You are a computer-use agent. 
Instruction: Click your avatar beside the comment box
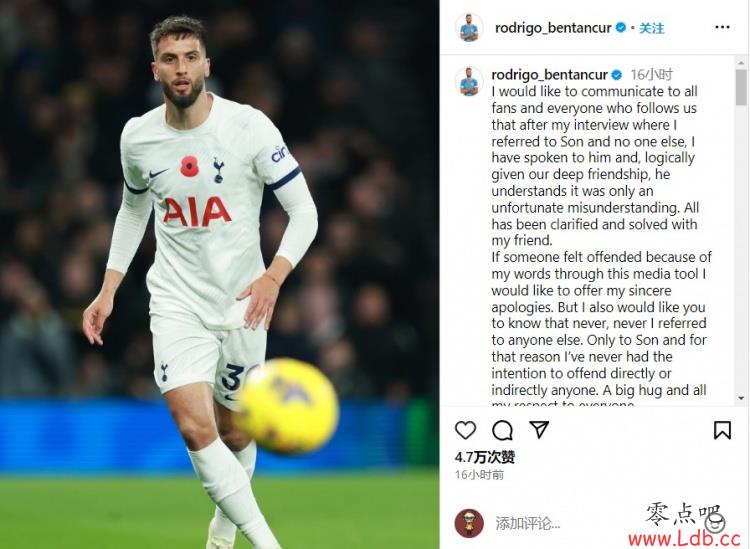coord(469,523)
